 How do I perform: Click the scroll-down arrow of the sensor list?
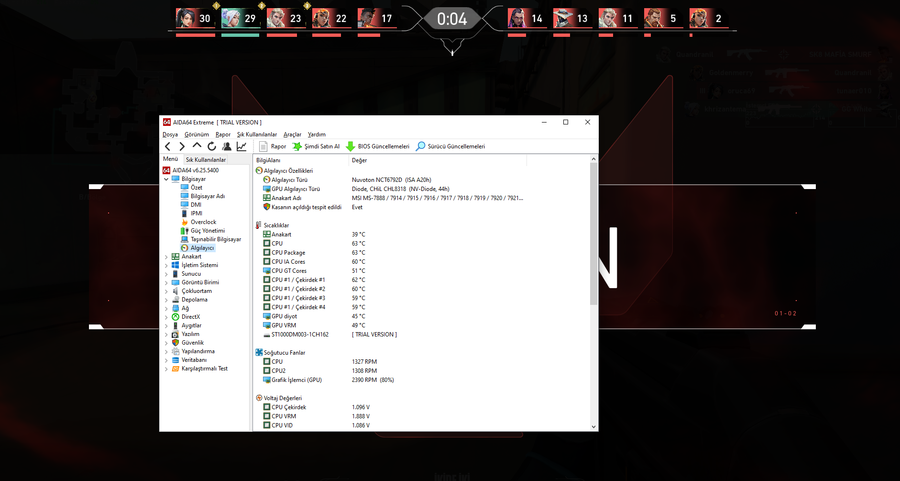pyautogui.click(x=593, y=426)
